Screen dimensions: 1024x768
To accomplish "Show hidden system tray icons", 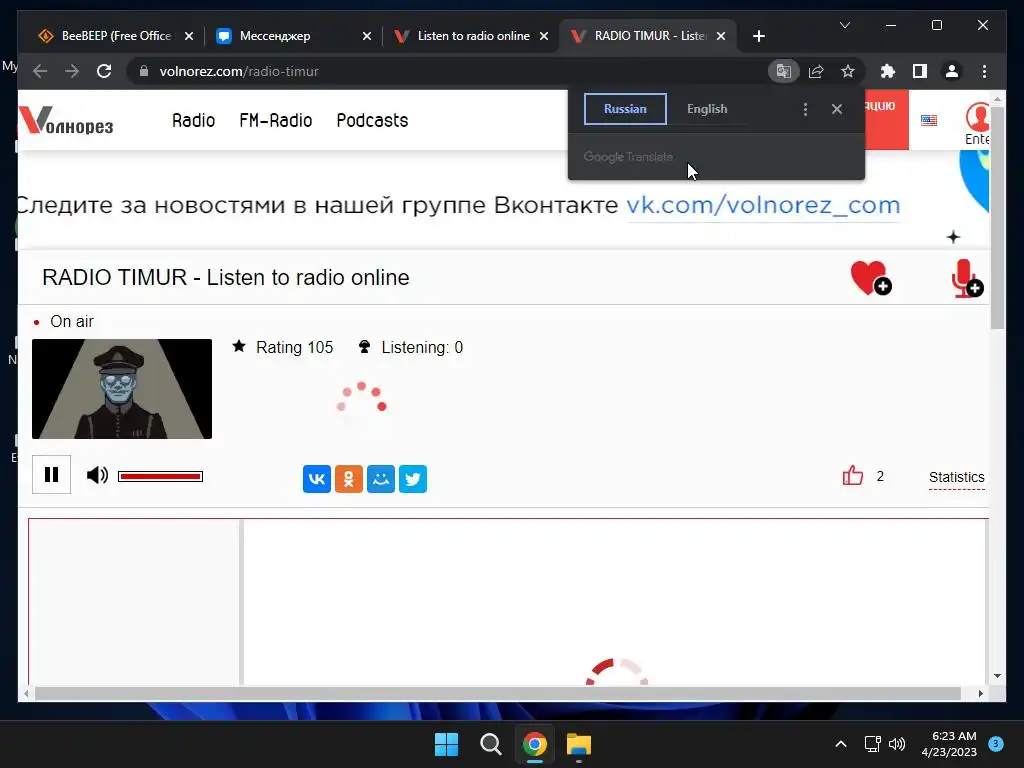I will pos(841,744).
